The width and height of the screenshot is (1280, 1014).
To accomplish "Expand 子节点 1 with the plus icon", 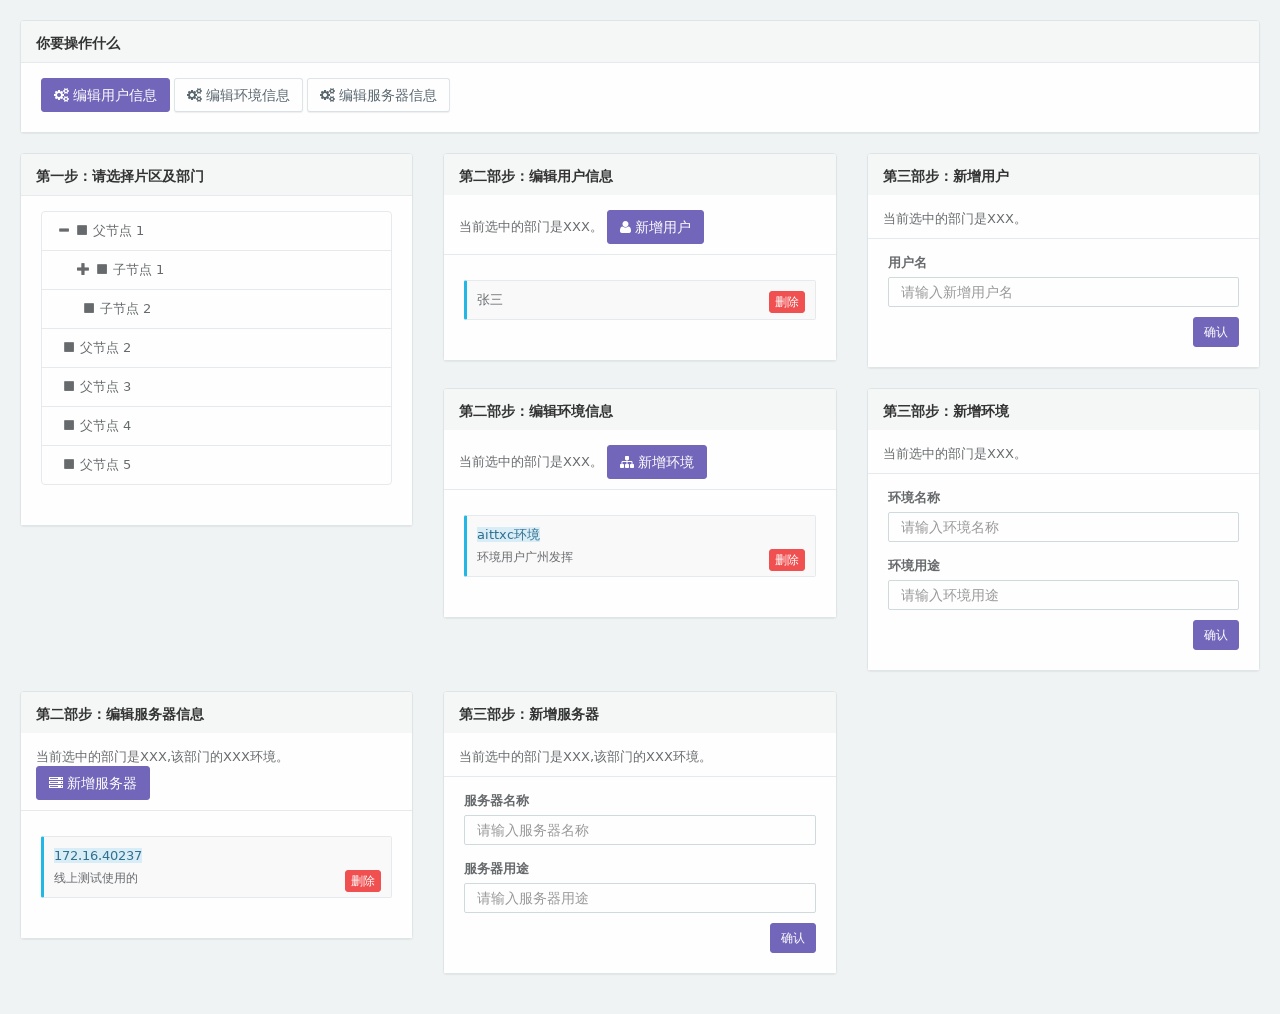I will 83,270.
